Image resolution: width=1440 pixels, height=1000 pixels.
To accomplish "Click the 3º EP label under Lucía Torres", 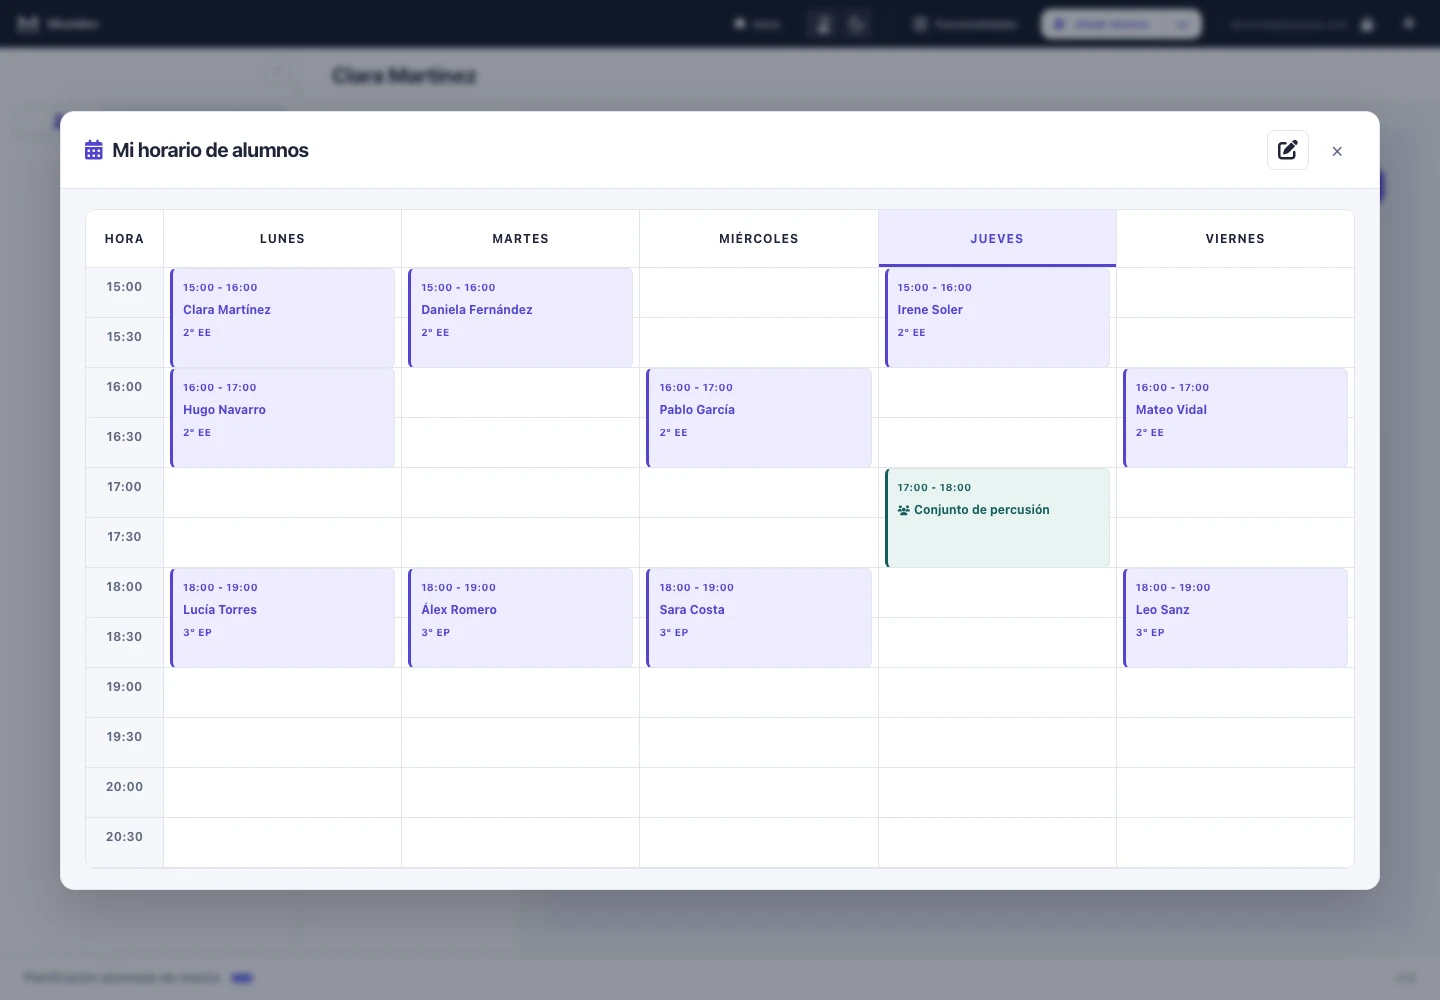I will point(197,633).
